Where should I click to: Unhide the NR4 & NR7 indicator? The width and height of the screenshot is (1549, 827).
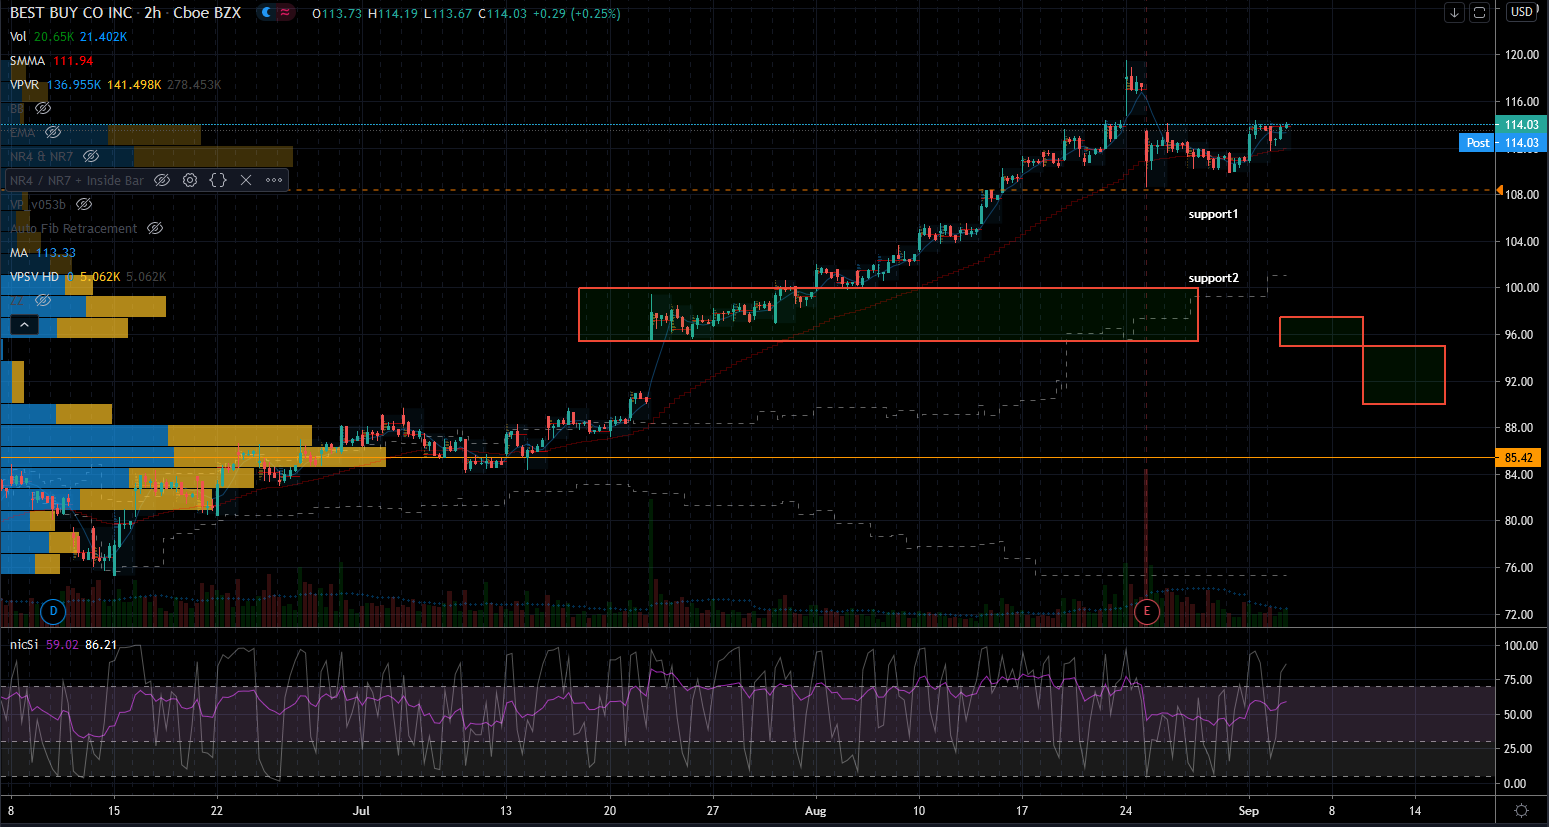91,156
